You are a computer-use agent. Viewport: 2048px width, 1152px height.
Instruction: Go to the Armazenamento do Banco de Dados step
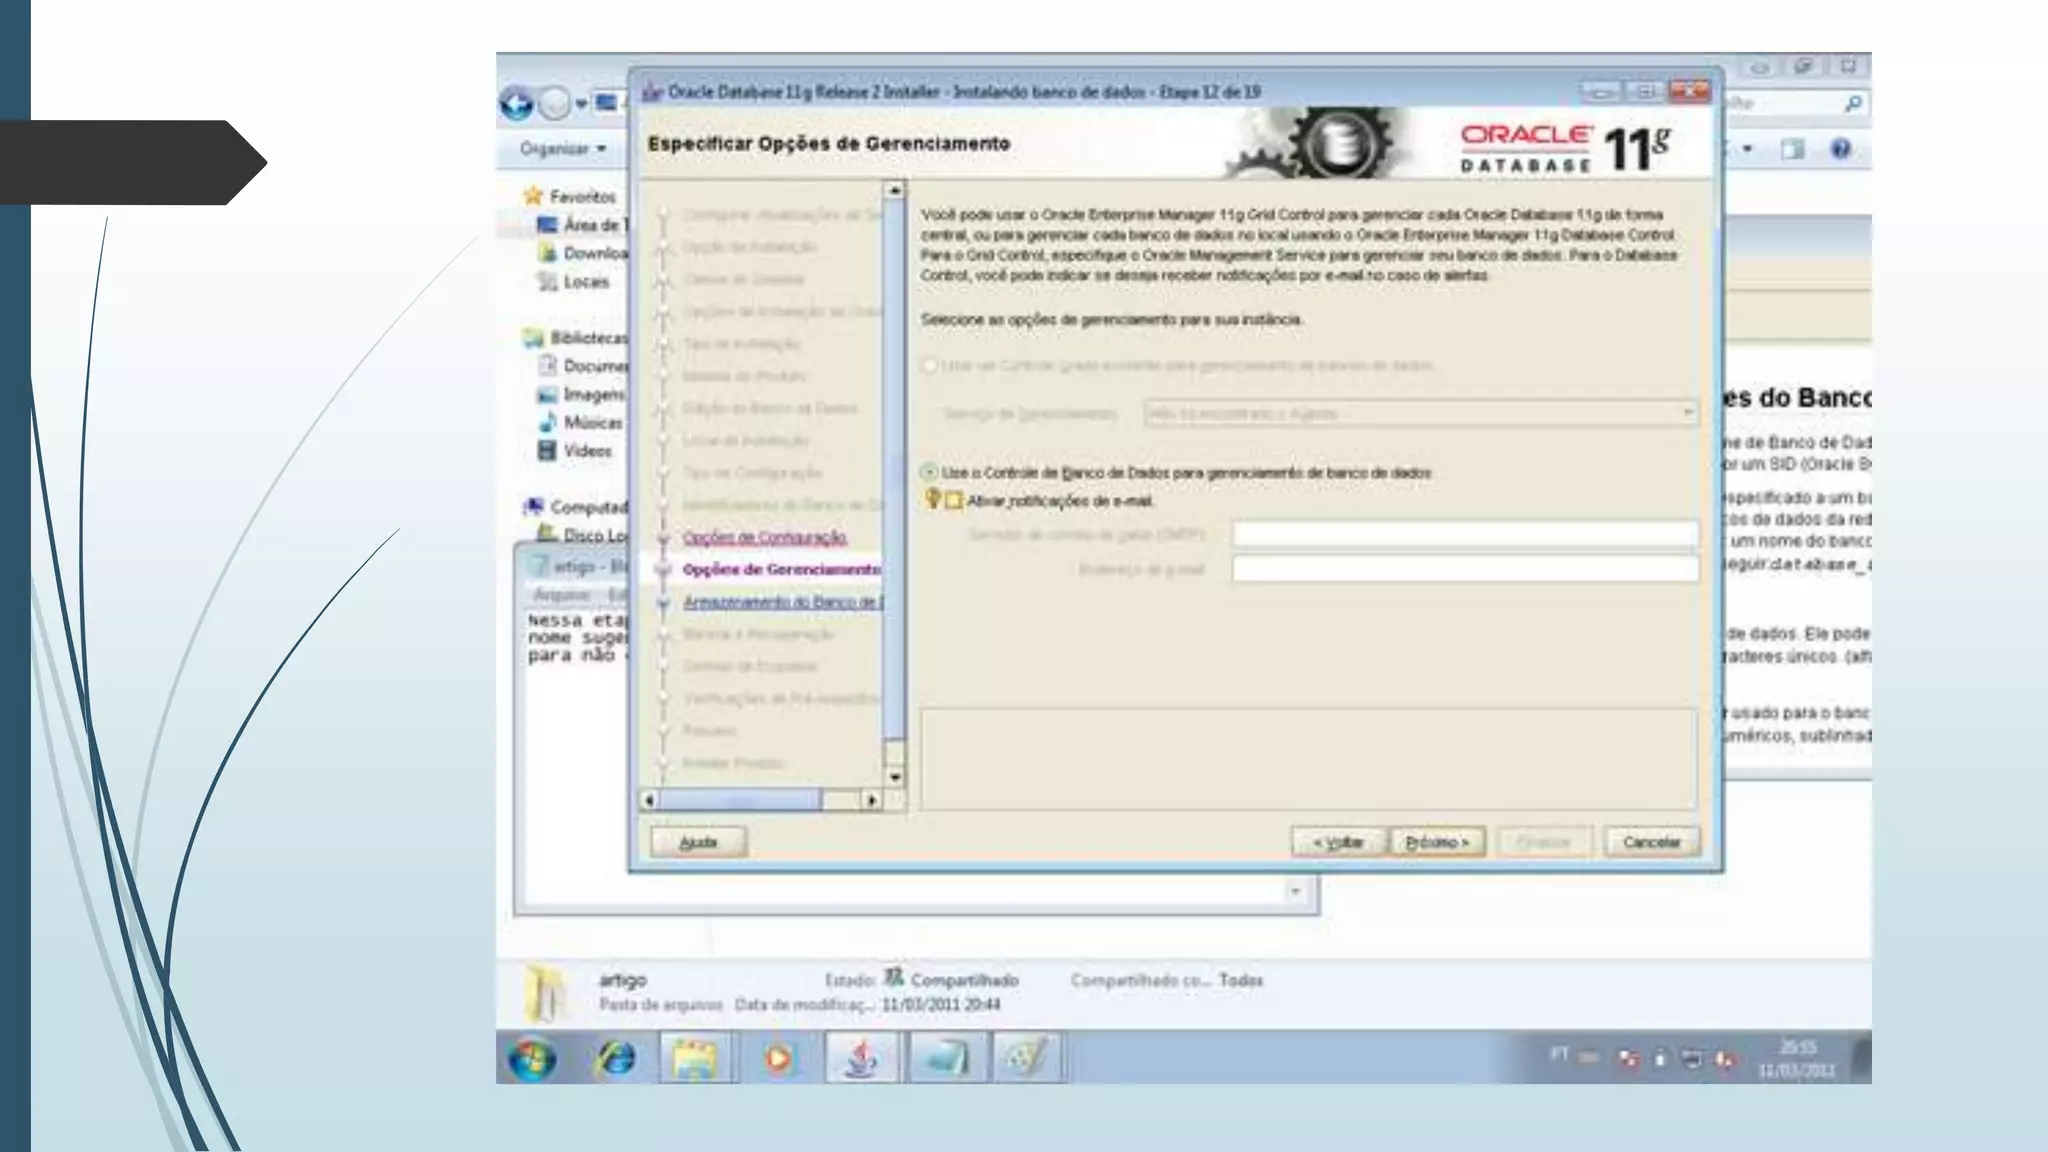[782, 602]
